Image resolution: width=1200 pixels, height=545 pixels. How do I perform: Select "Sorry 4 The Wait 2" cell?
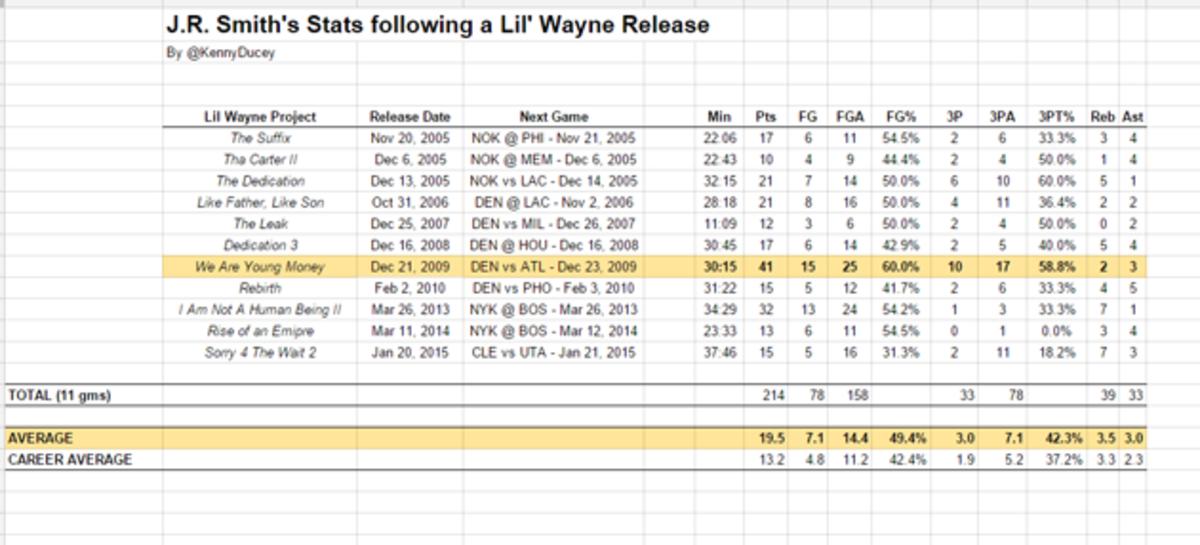coord(259,353)
